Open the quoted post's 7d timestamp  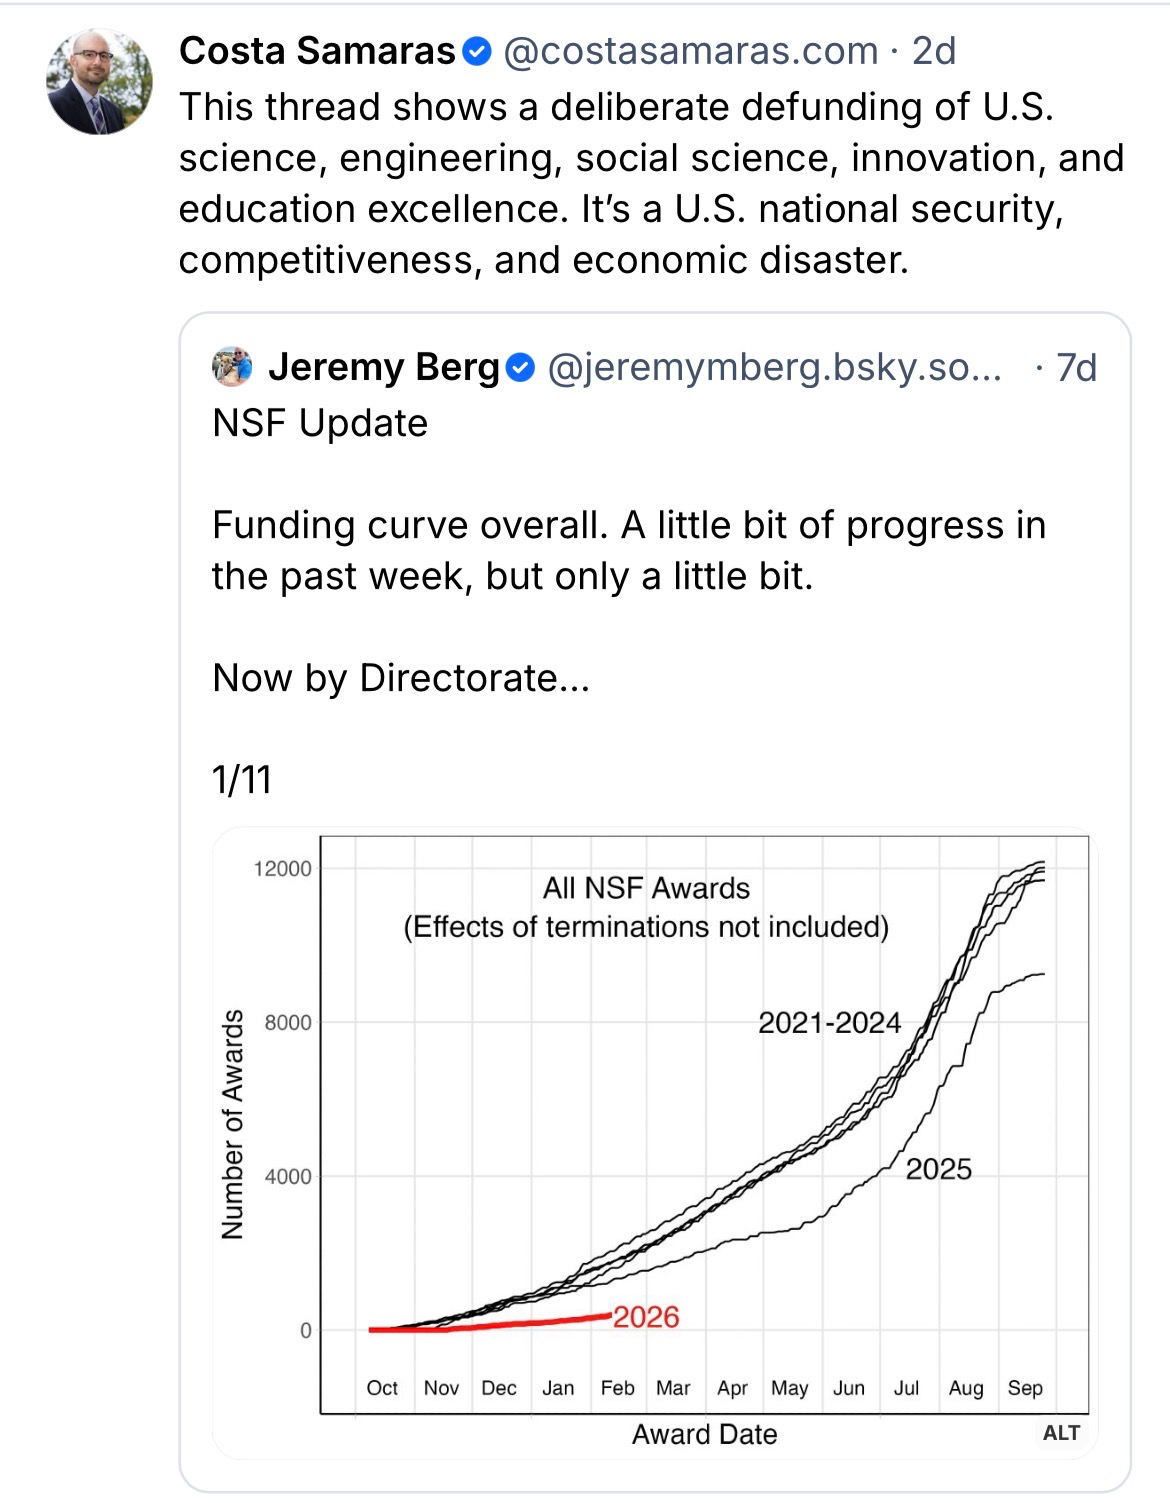tap(1076, 368)
